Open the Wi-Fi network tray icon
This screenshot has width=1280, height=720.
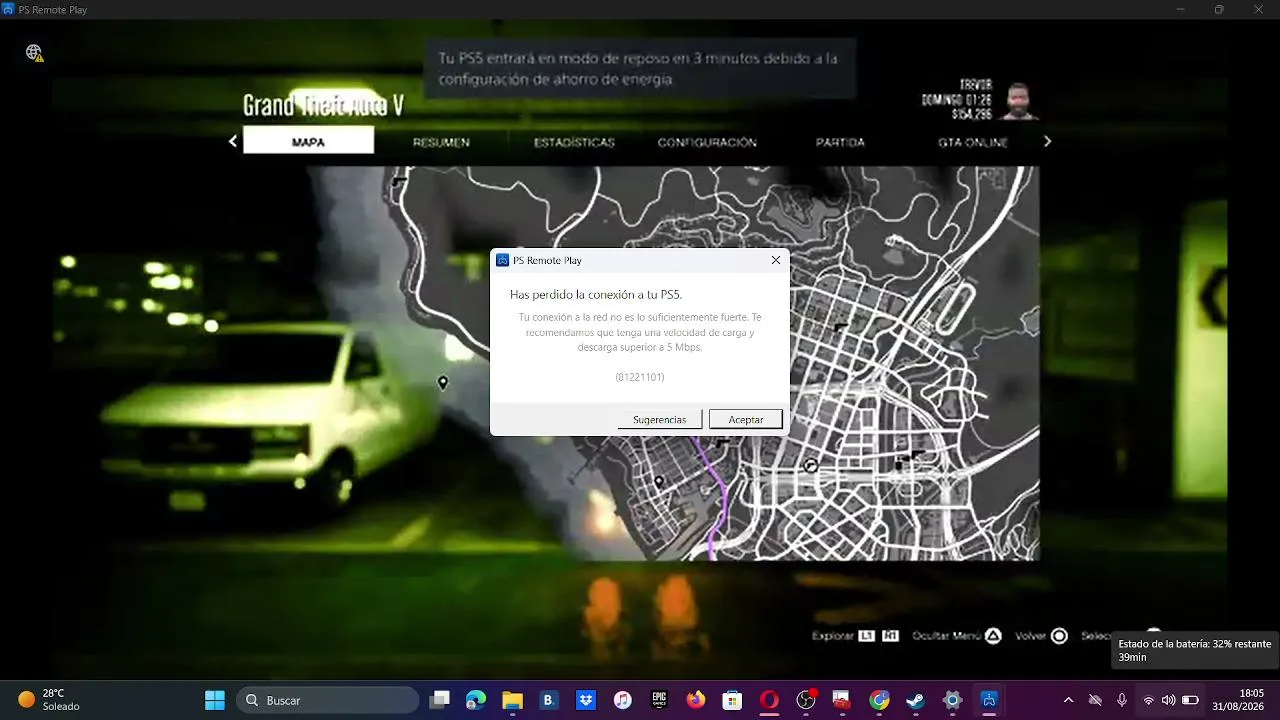point(1148,700)
